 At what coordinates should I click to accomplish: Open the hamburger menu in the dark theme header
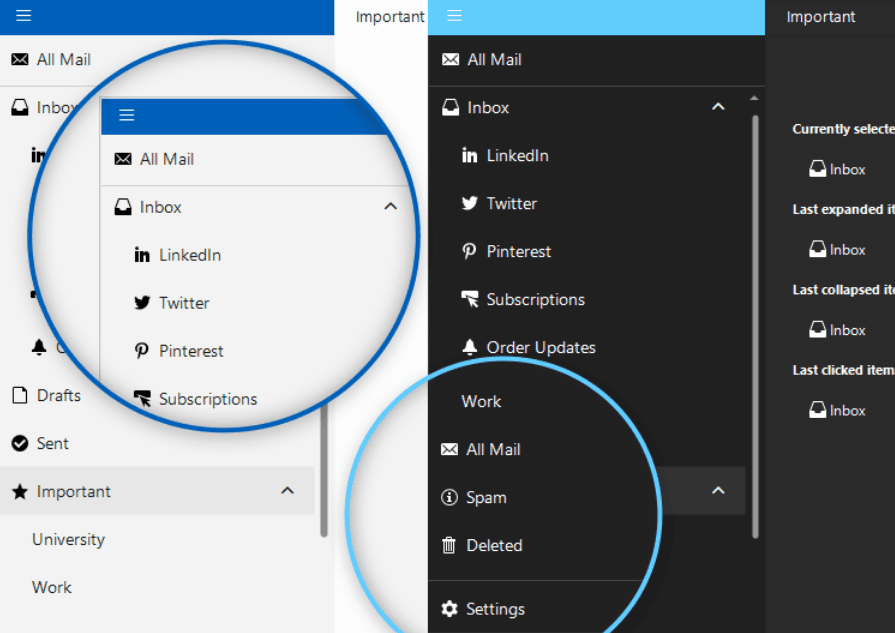[x=454, y=16]
